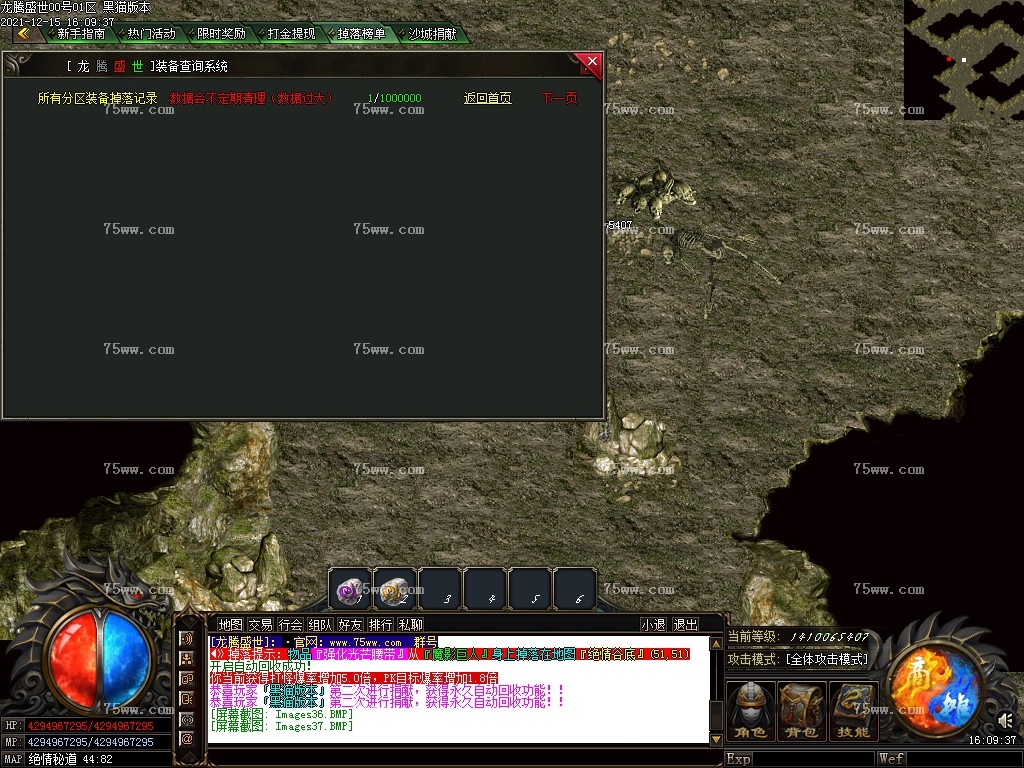Close the 装备查询系统 window
This screenshot has height=768, width=1024.
(592, 61)
